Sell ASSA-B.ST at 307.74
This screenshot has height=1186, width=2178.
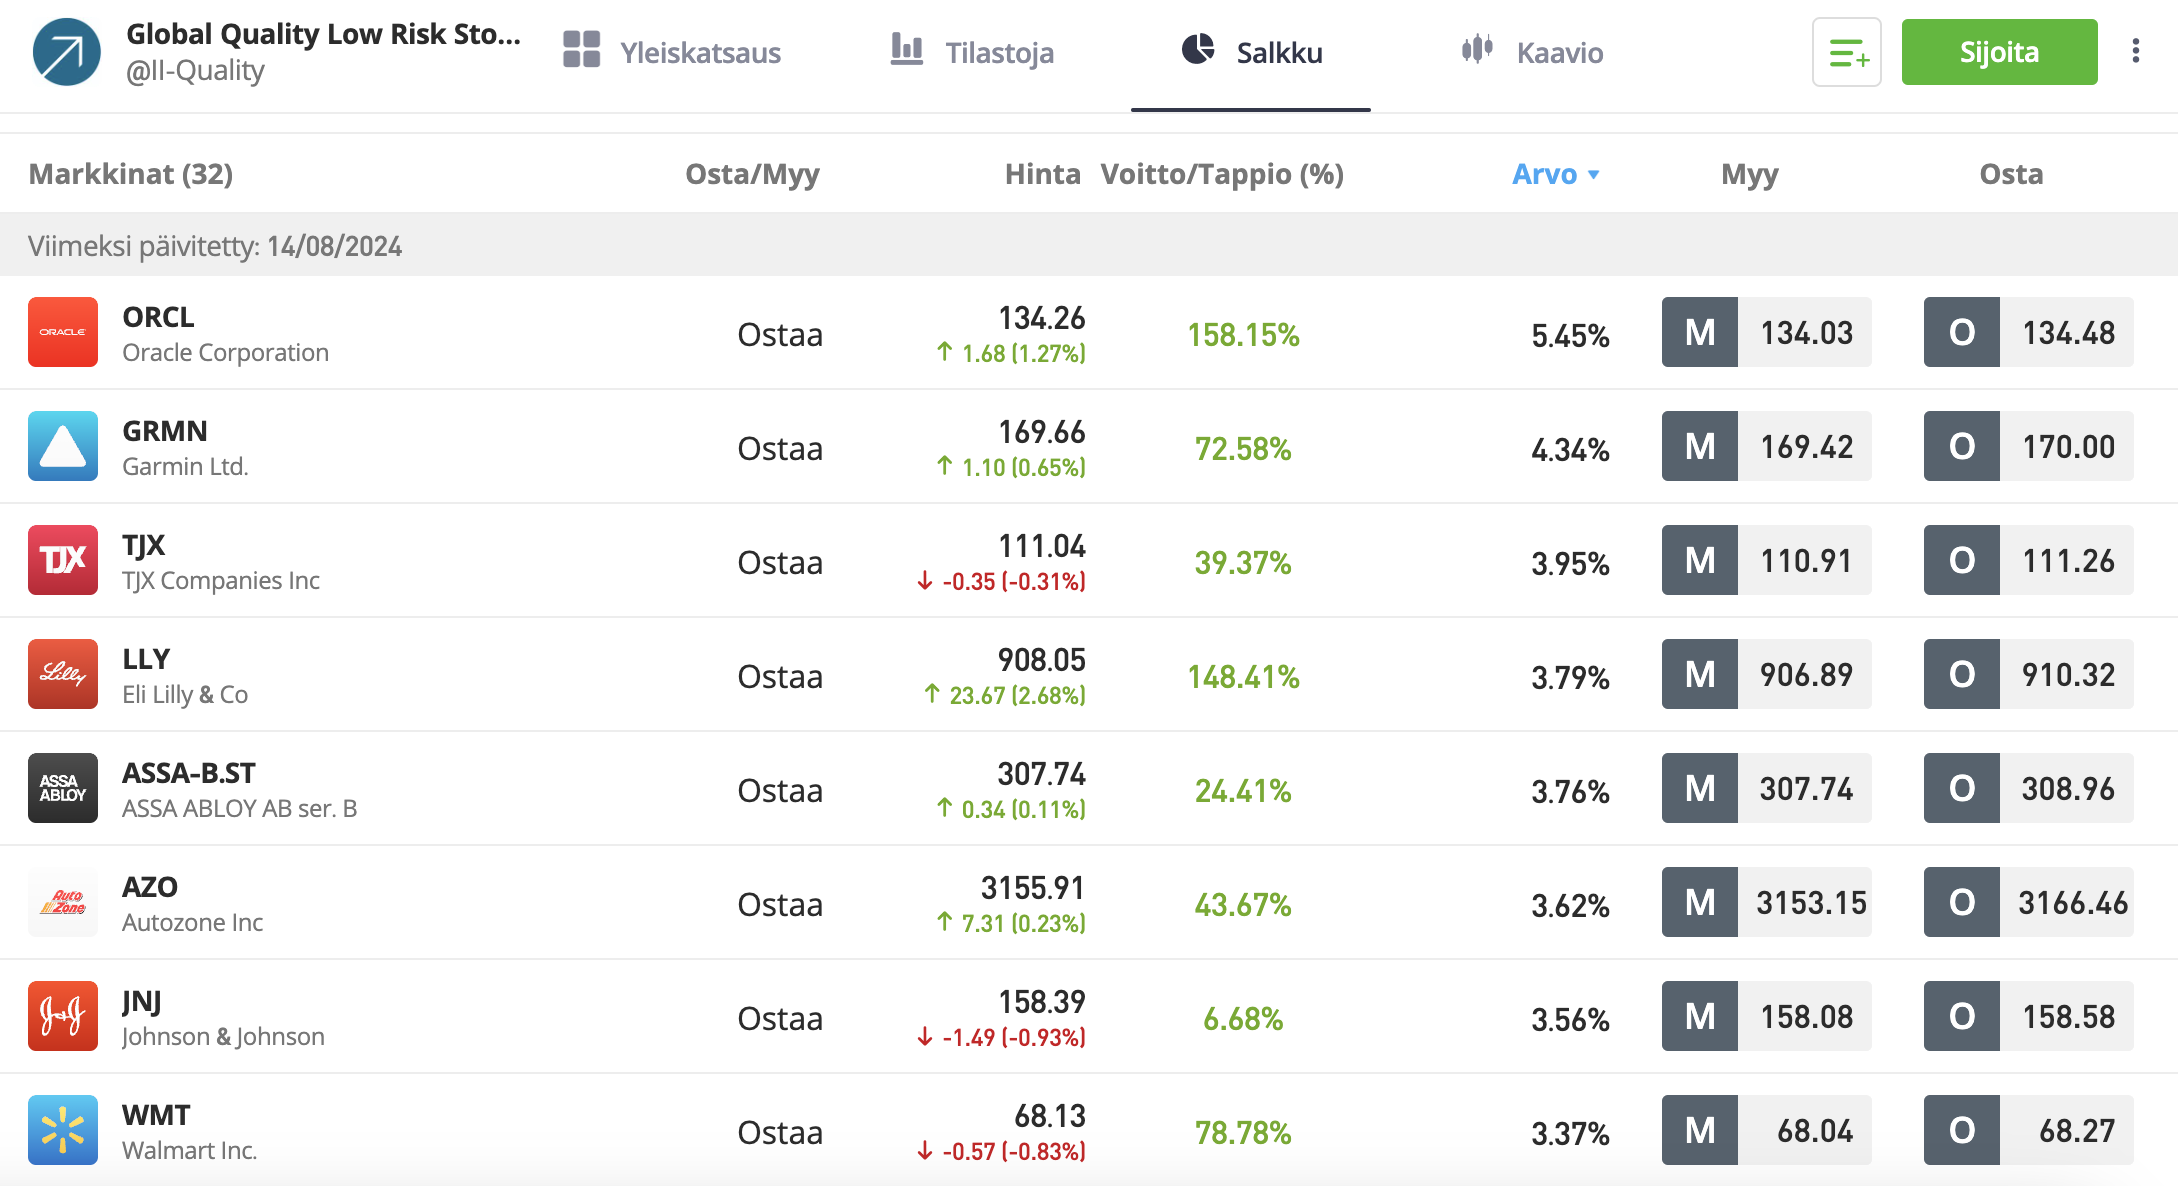1766,788
